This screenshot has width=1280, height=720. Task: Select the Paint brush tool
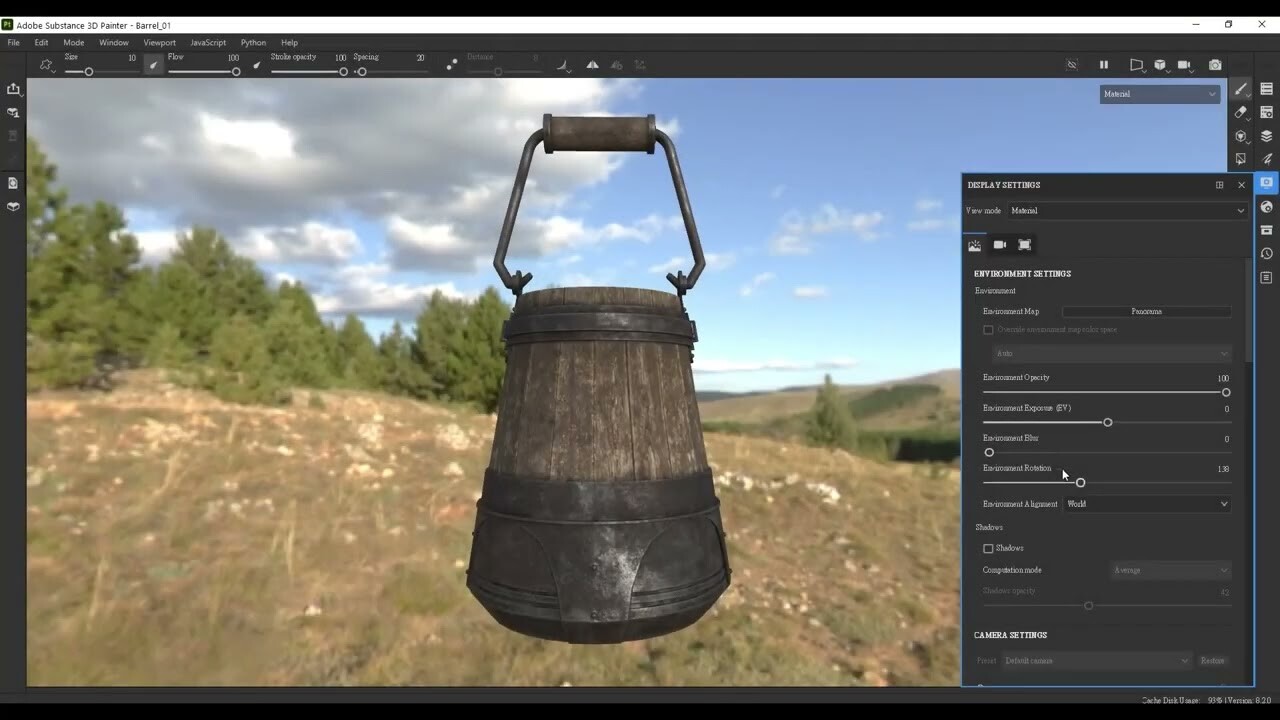pyautogui.click(x=1240, y=90)
